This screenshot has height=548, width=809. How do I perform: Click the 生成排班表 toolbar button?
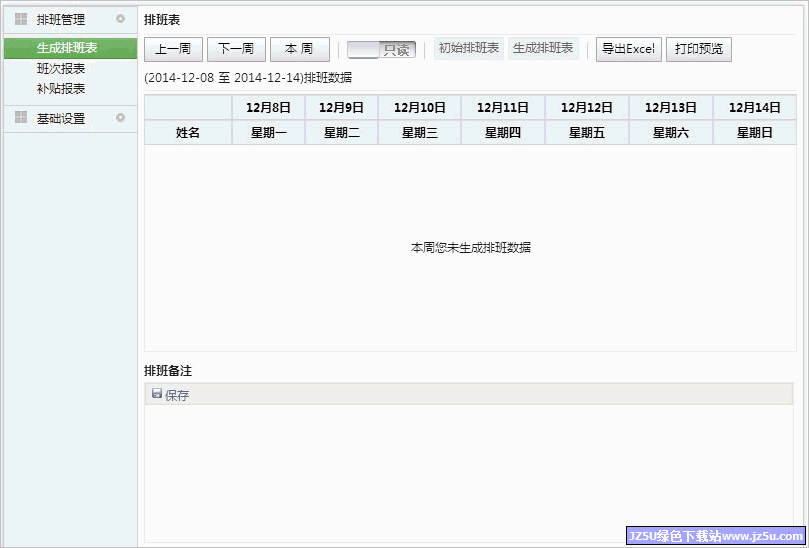coord(543,49)
